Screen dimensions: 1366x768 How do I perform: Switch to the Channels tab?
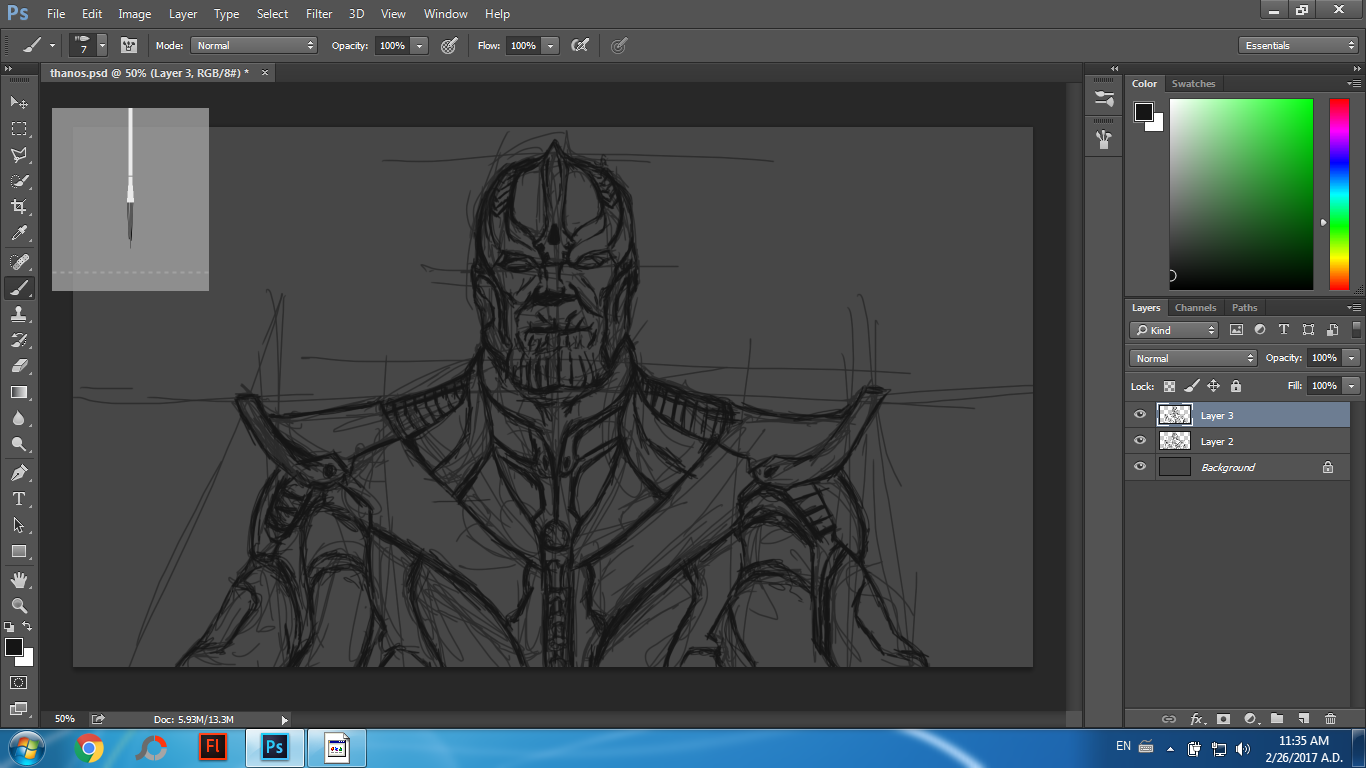point(1195,308)
